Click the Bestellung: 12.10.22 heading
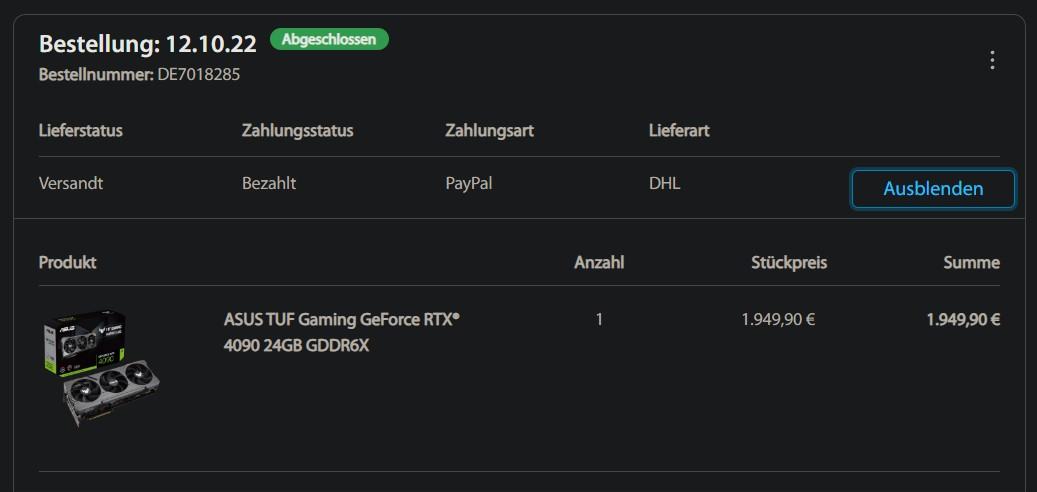The image size is (1037, 492). (x=148, y=44)
